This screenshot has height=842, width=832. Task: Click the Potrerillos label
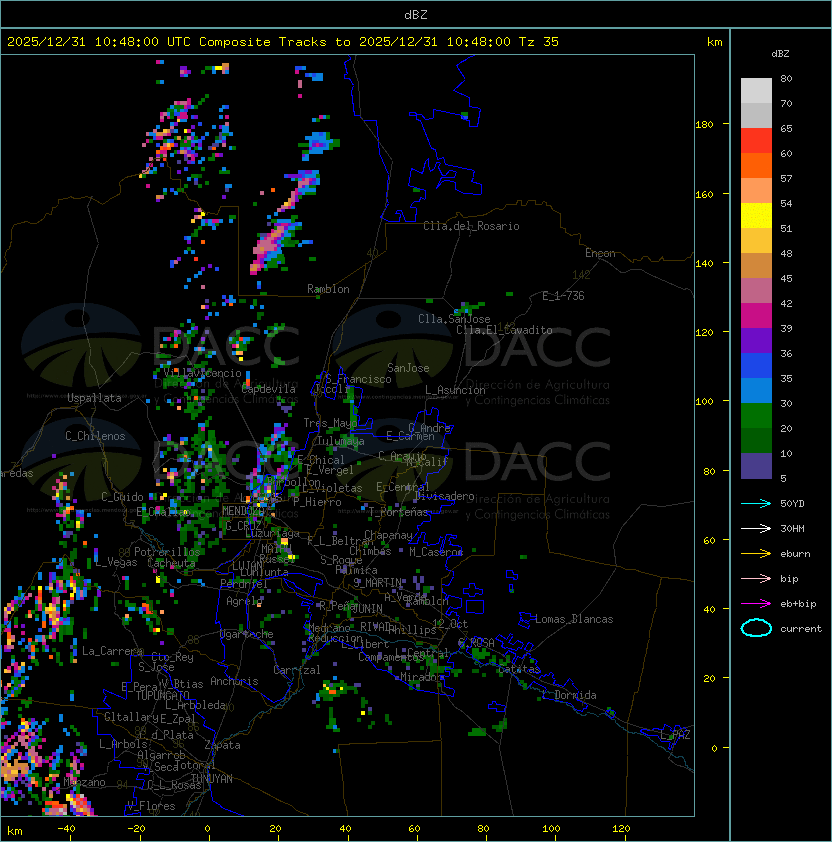pos(167,552)
